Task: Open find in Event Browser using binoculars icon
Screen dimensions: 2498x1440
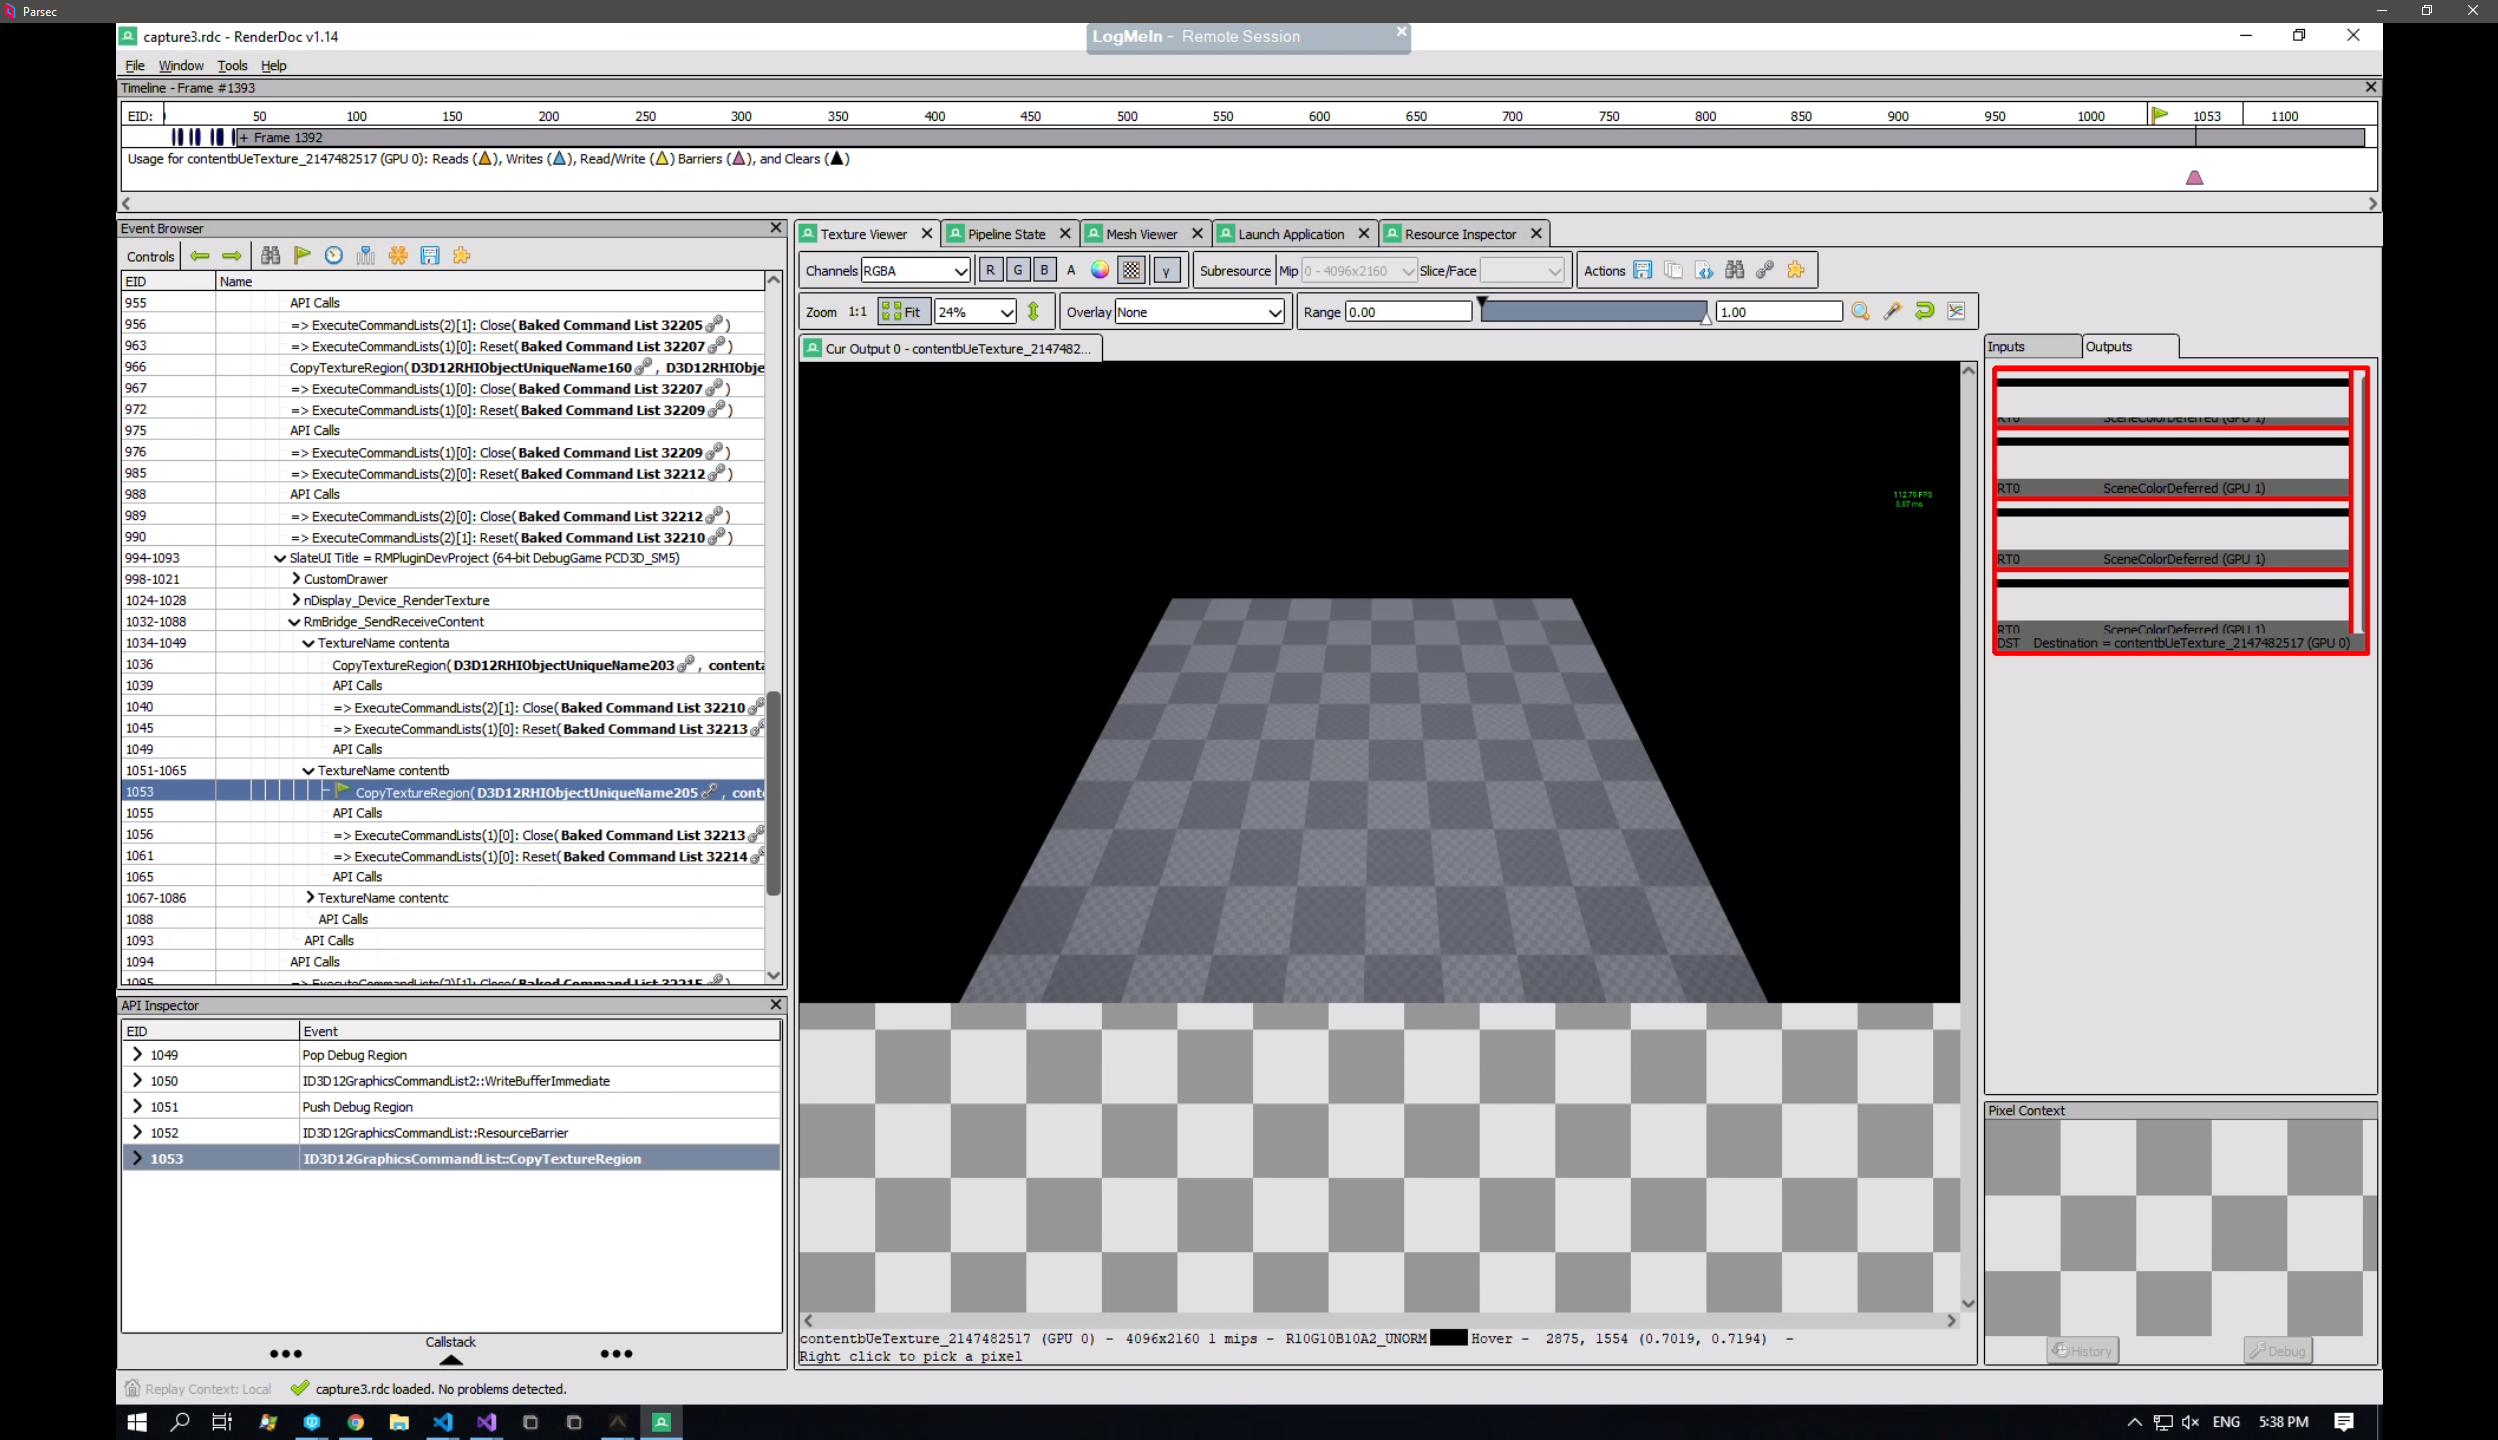Action: pyautogui.click(x=270, y=256)
